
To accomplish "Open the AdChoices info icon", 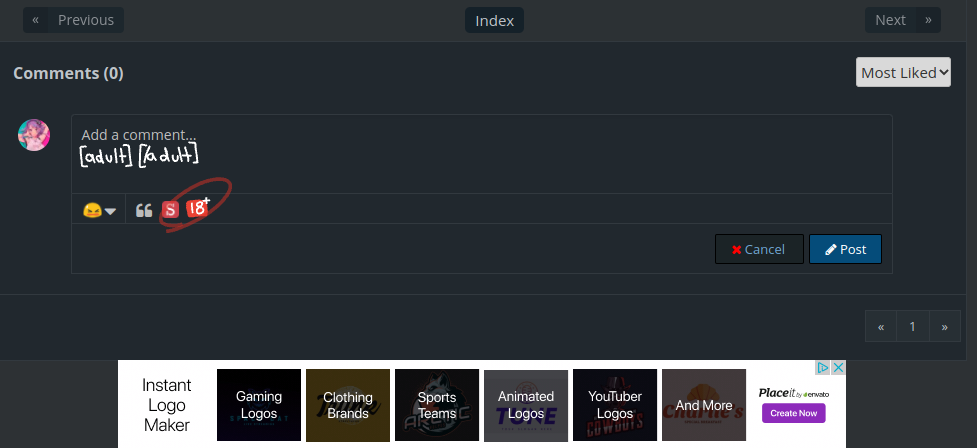I will coord(824,368).
